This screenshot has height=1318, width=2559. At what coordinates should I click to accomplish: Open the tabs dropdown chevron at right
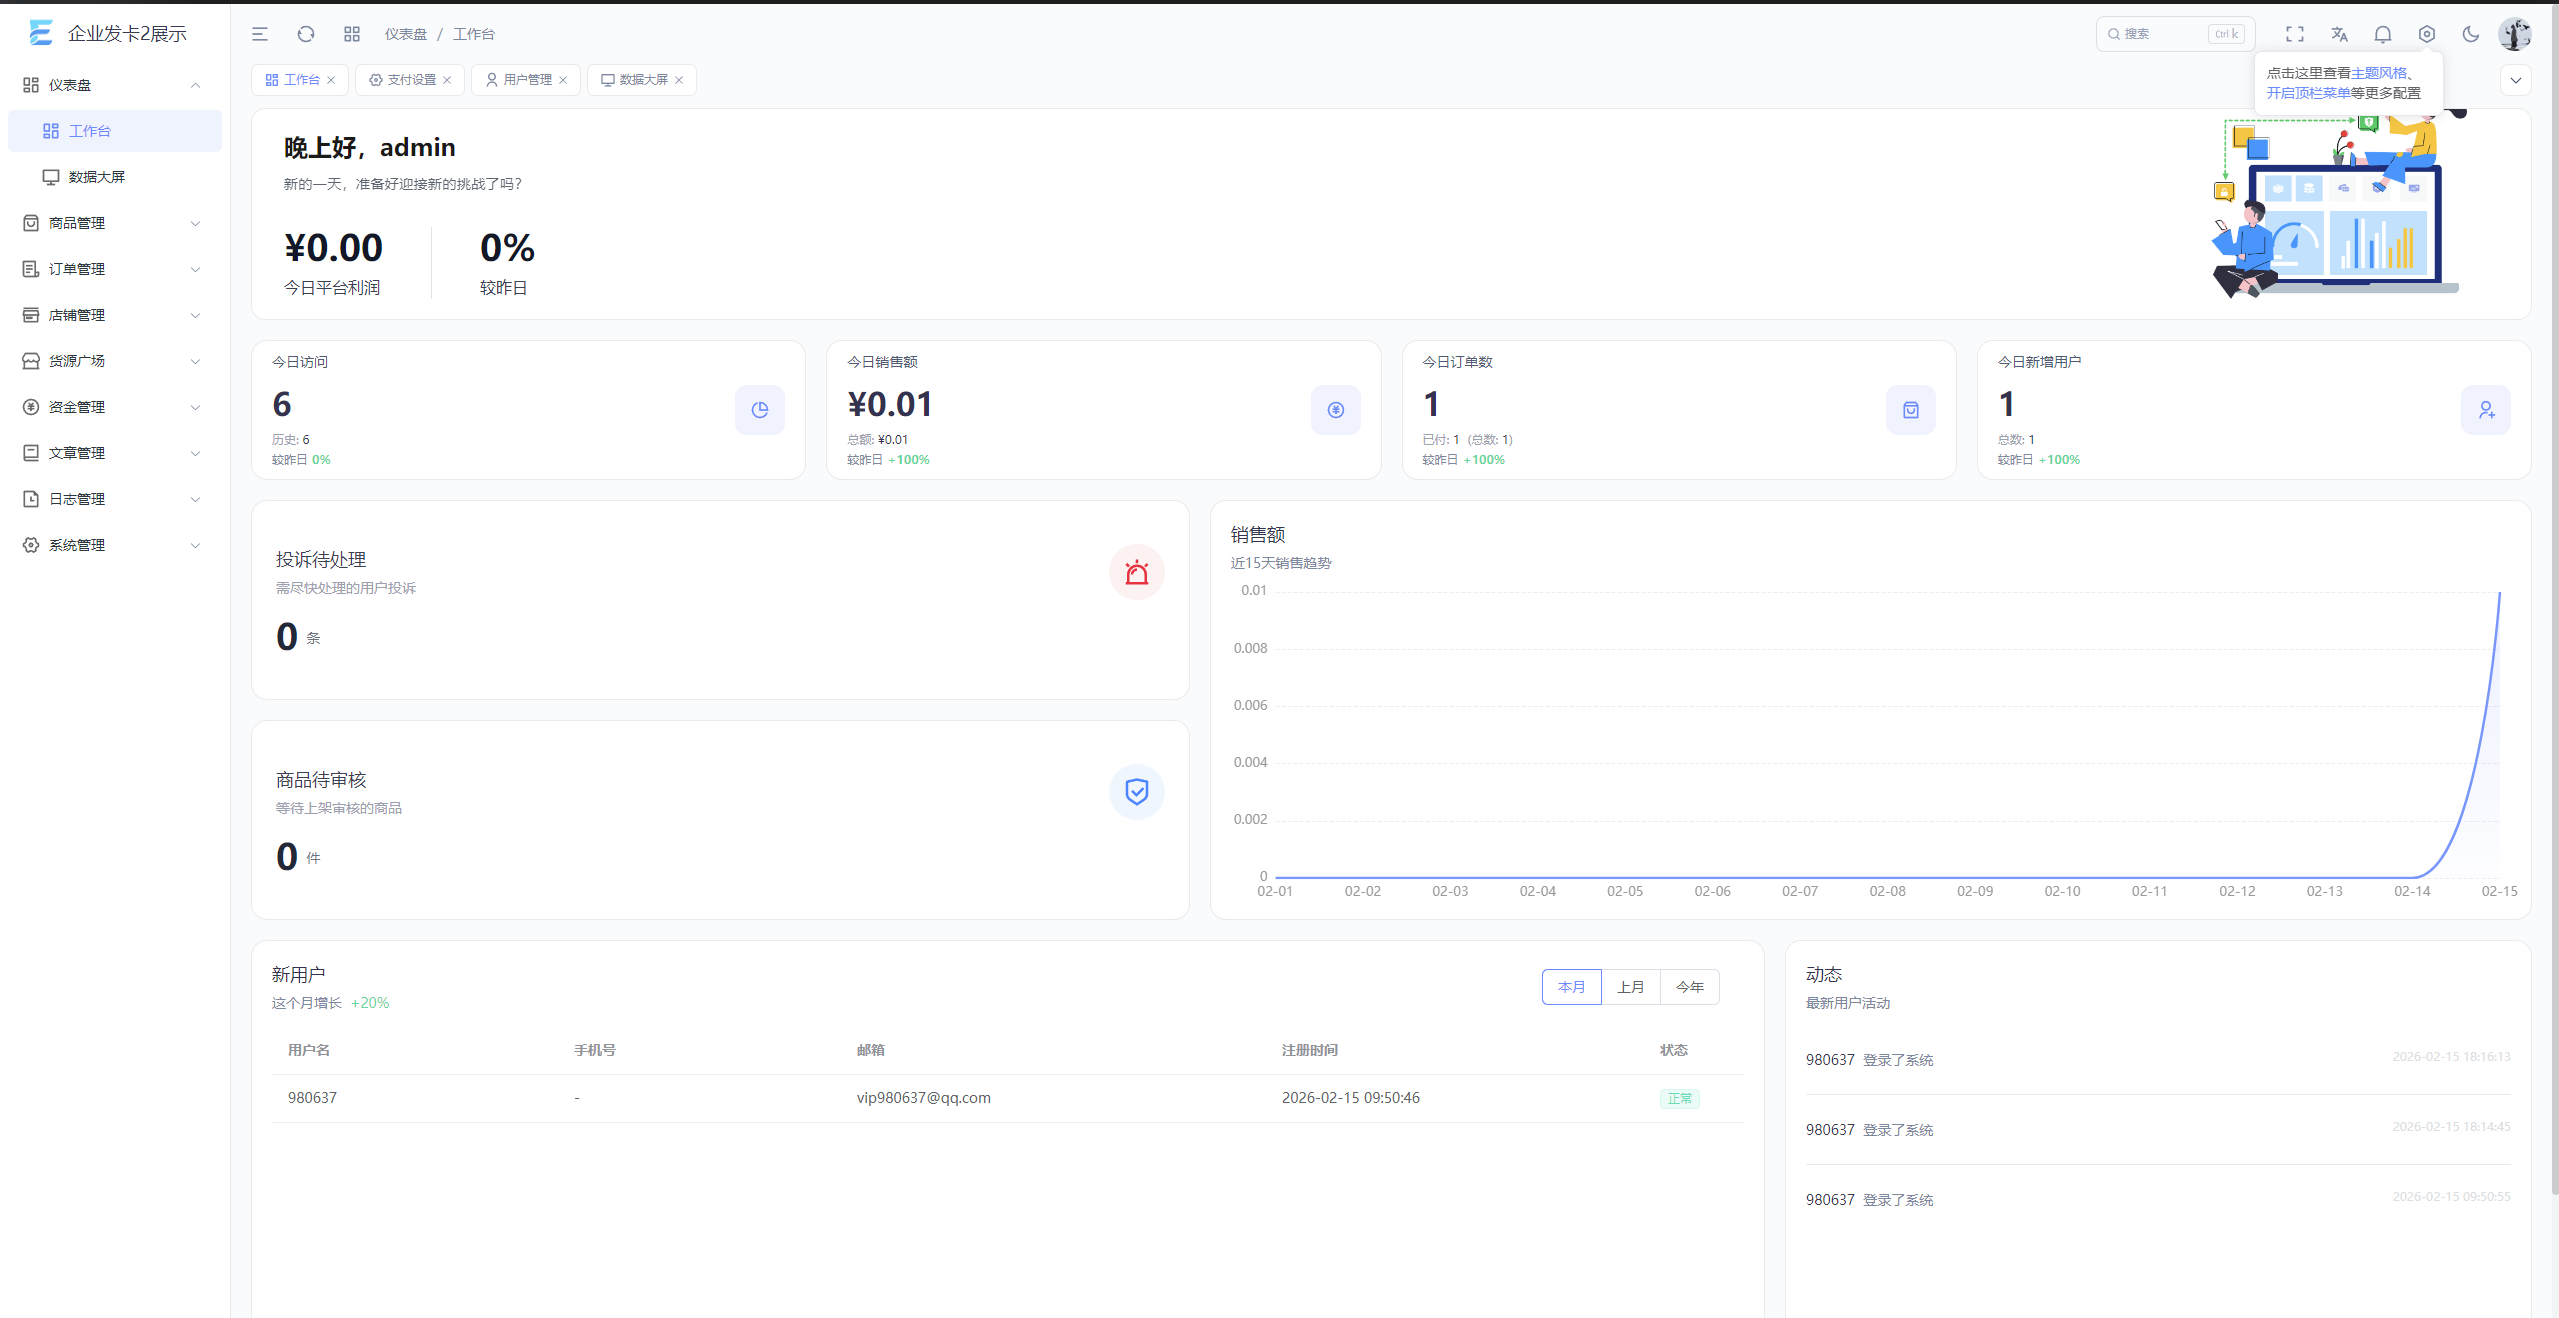(x=2516, y=80)
